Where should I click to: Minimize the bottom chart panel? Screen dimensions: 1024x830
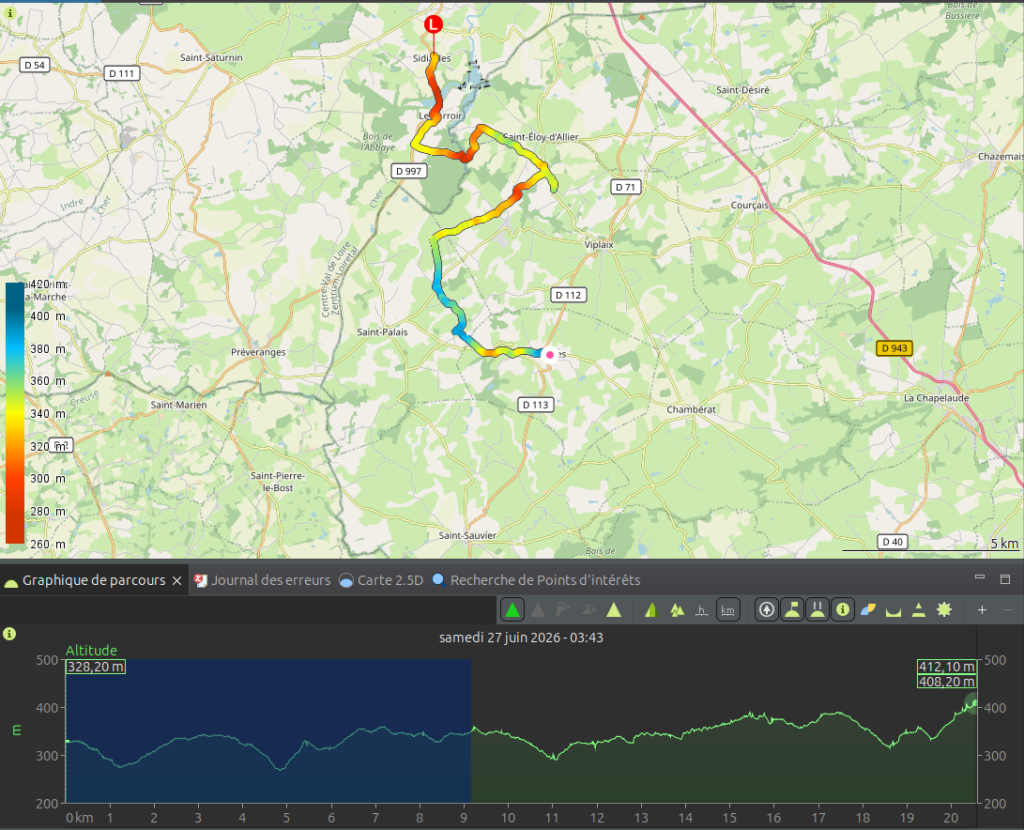tap(980, 577)
